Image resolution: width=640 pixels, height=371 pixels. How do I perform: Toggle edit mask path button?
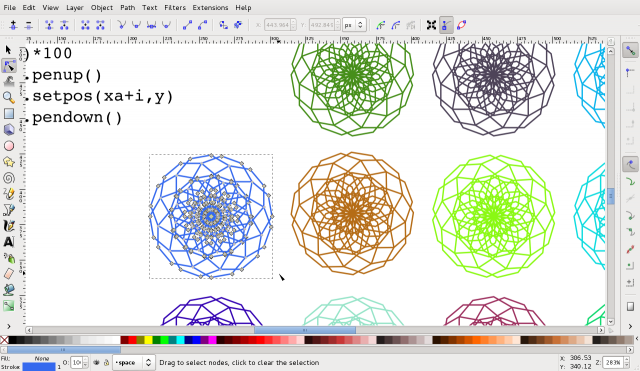tap(396, 25)
